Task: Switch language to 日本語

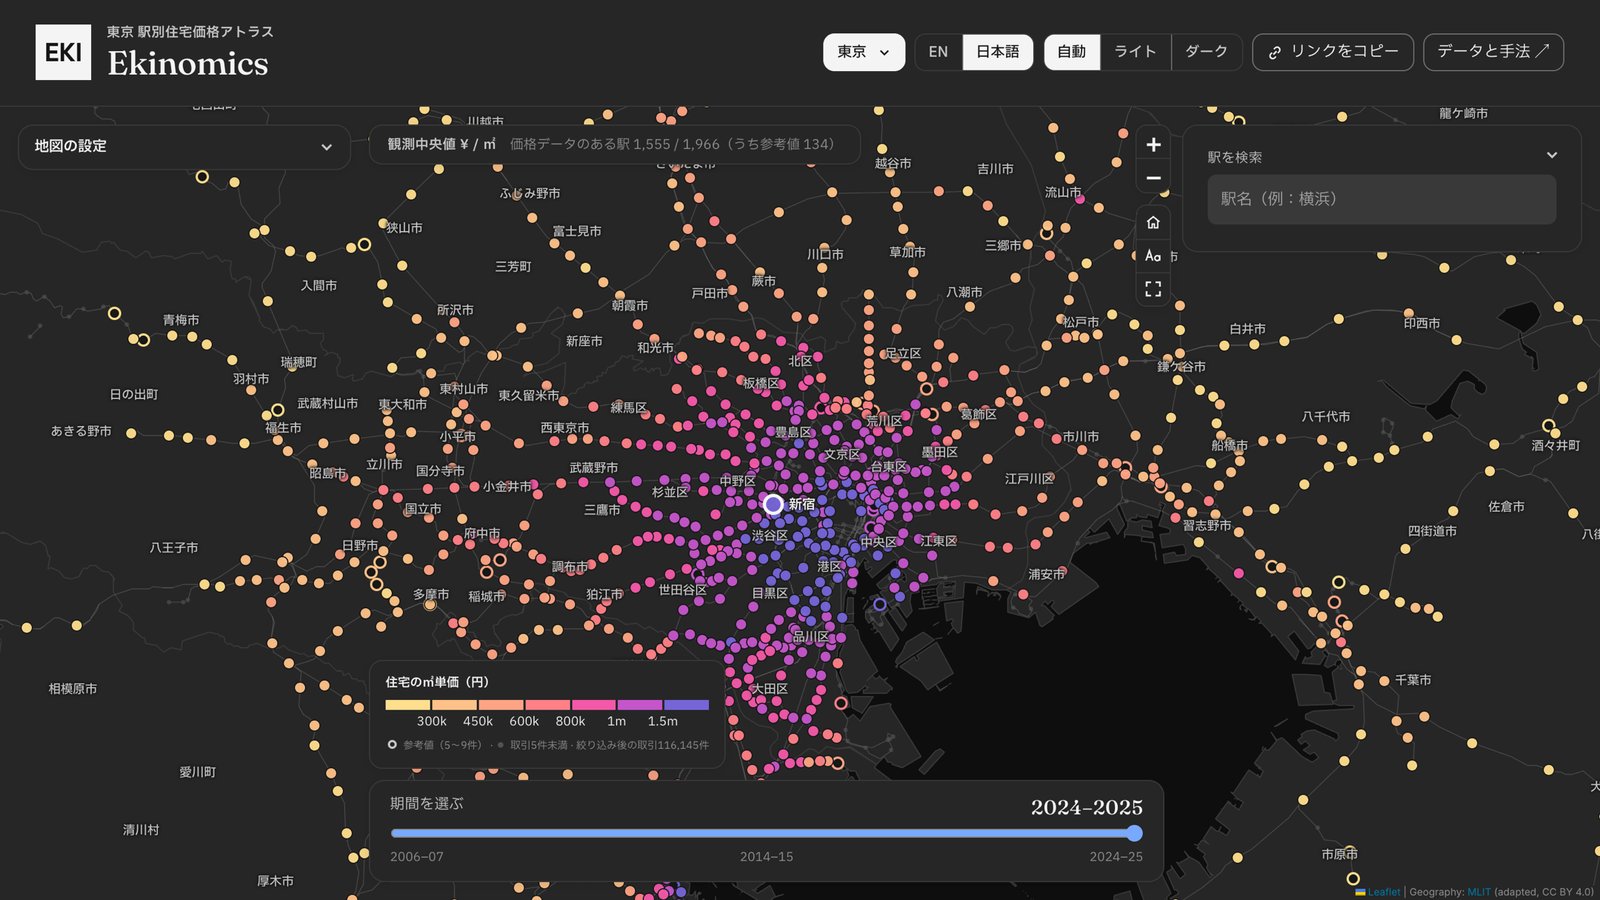Action: [x=997, y=52]
